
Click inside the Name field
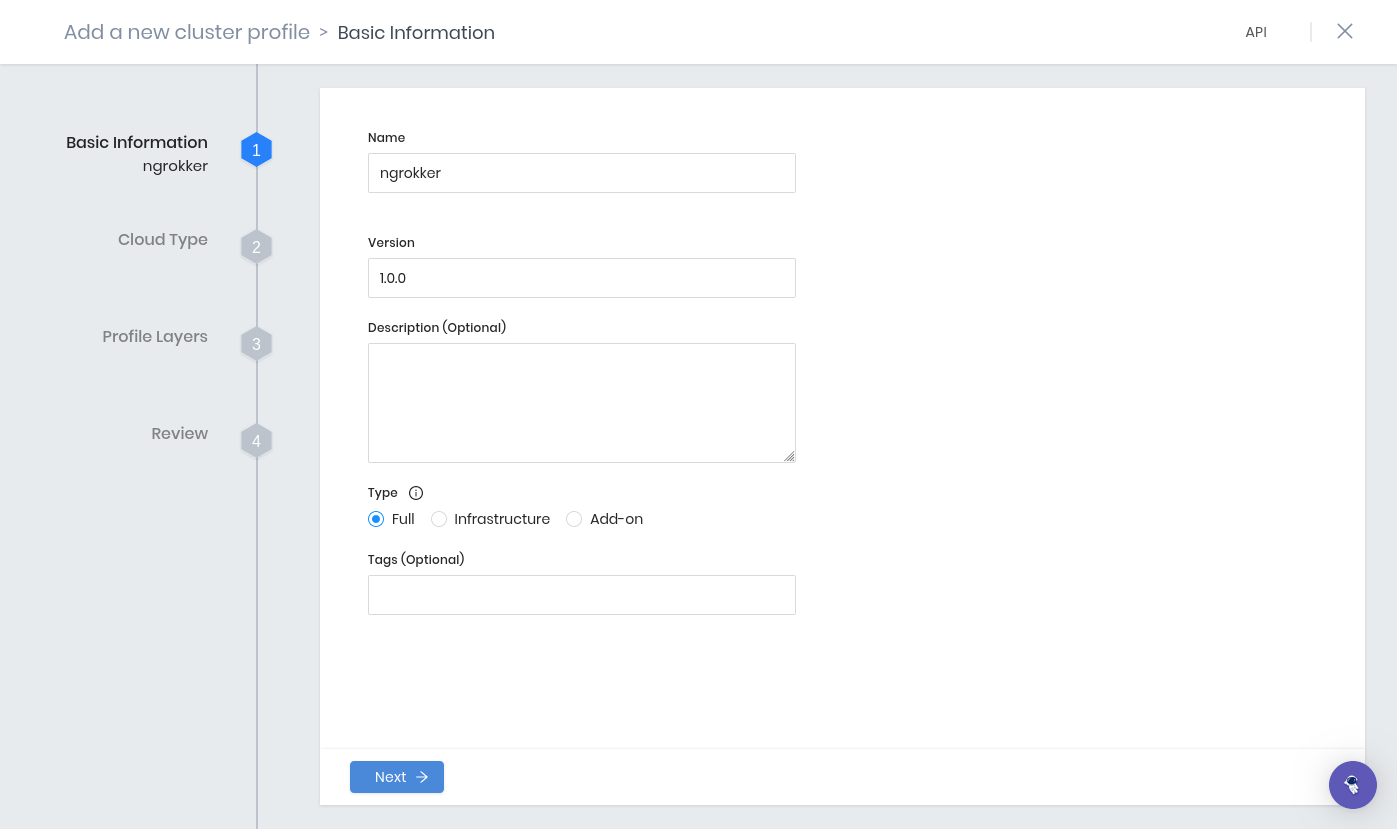tap(581, 173)
